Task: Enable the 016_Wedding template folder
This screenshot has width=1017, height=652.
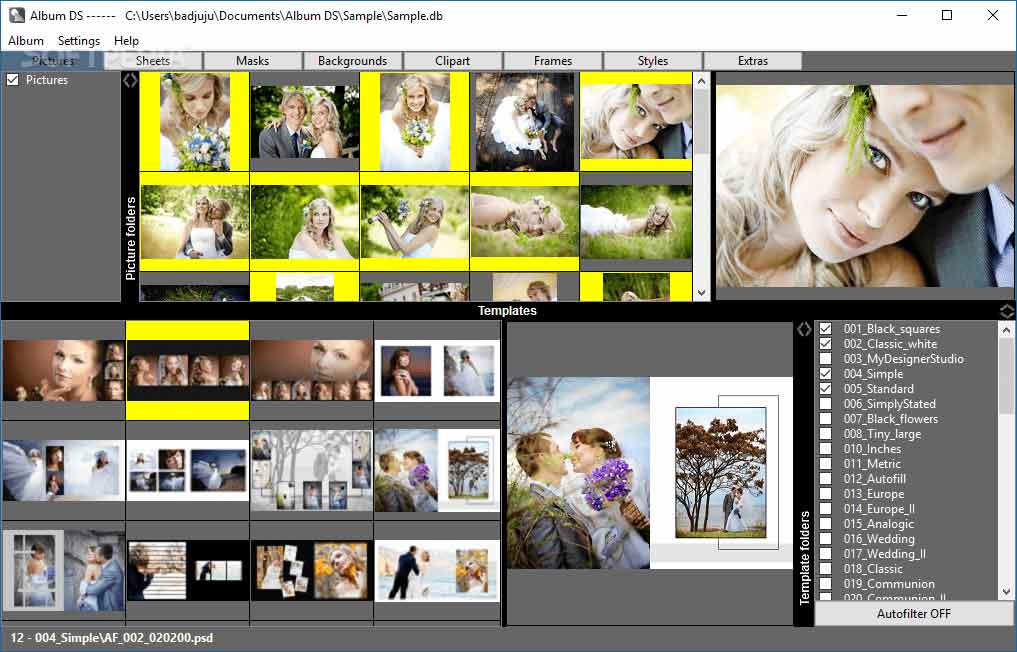Action: click(825, 538)
